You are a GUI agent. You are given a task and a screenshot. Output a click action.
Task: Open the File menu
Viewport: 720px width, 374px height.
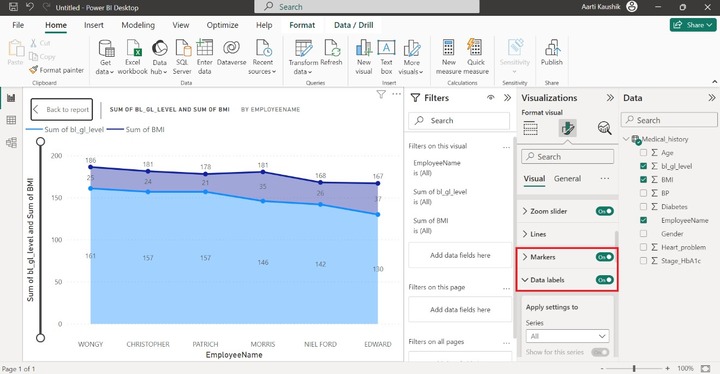[x=18, y=25]
